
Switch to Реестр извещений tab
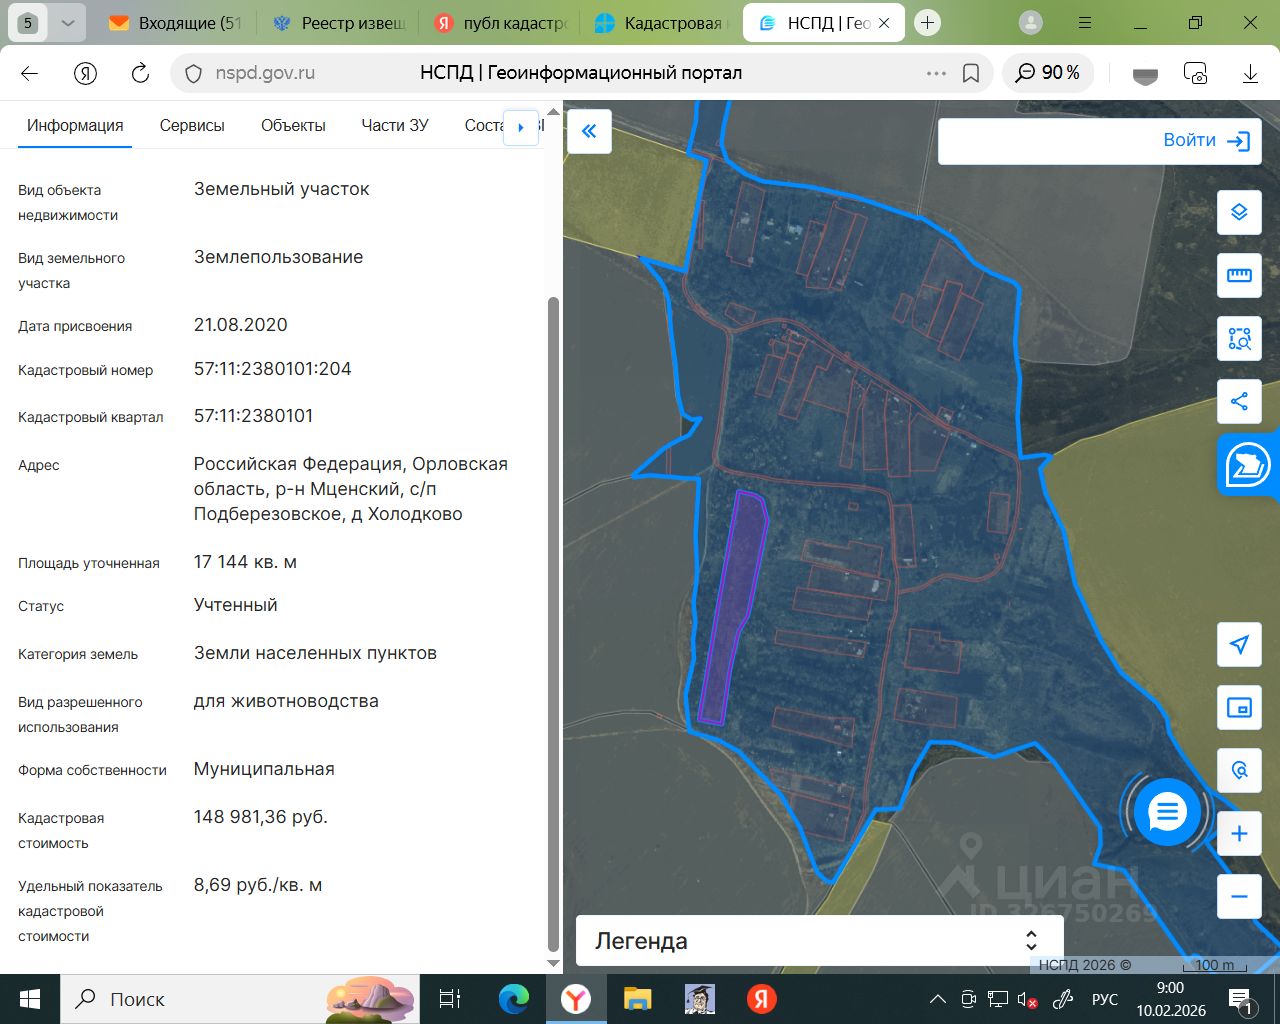click(339, 23)
